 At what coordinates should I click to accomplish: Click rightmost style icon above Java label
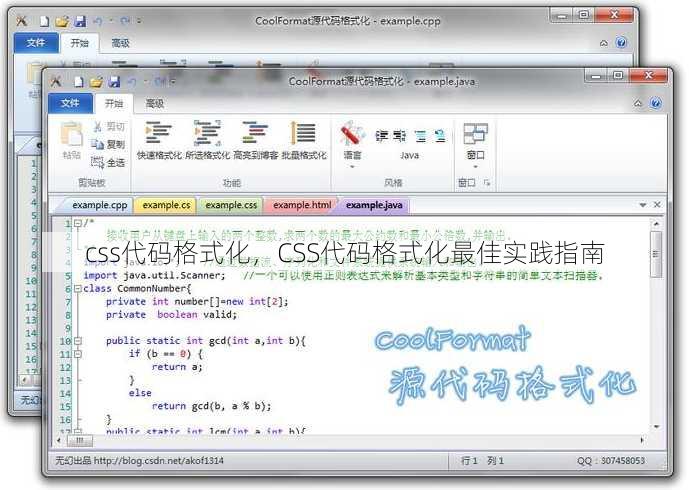pos(440,136)
